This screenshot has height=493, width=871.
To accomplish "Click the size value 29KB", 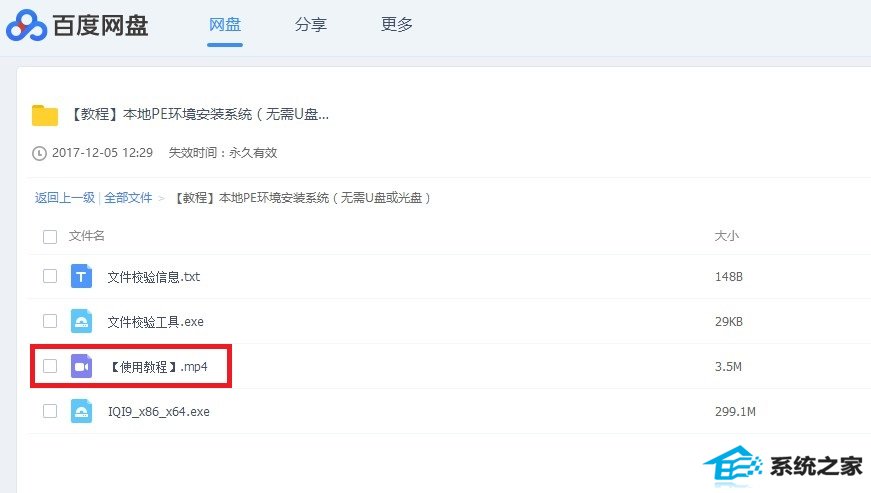I will pos(729,321).
